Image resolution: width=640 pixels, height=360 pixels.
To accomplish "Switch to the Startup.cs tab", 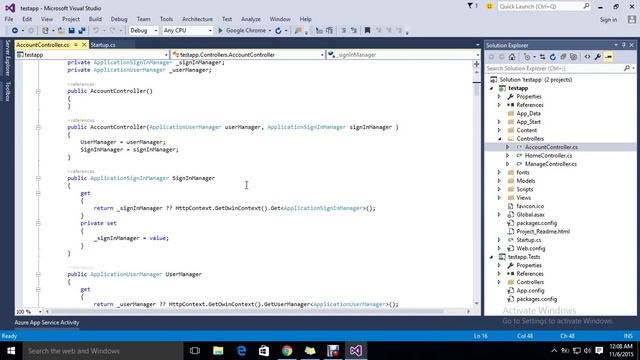I will click(x=103, y=45).
